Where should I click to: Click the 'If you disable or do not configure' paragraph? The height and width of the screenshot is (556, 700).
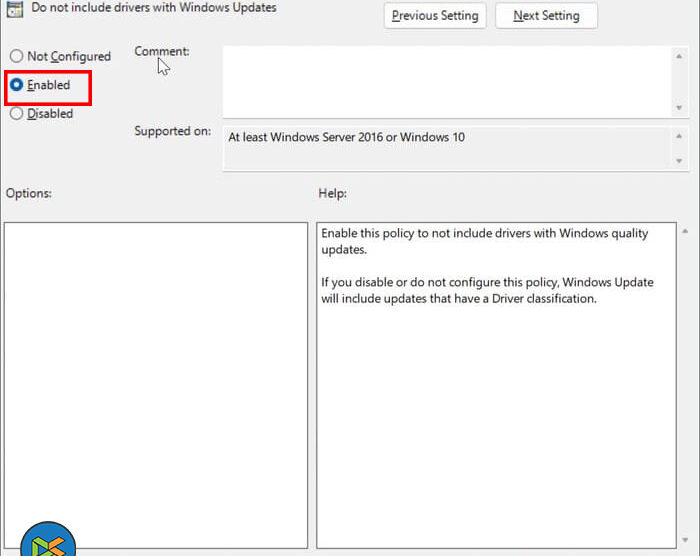487,290
